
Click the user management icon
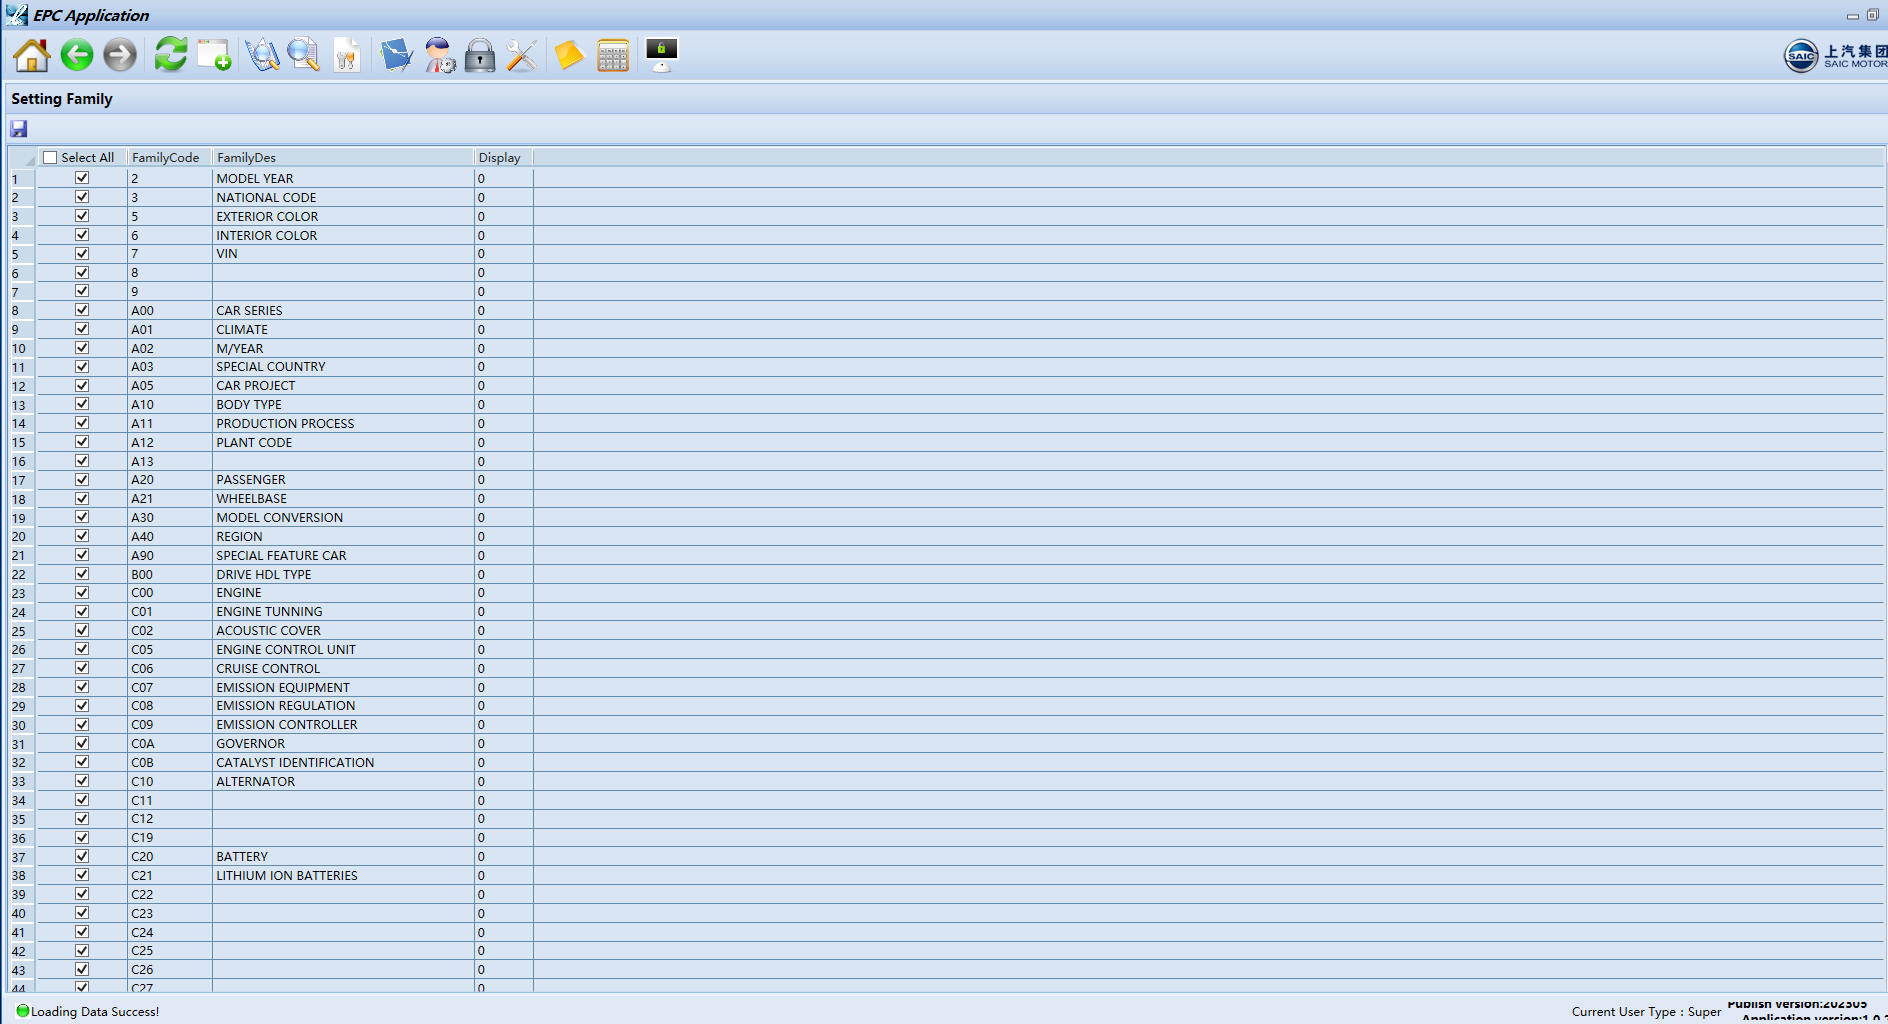point(439,56)
